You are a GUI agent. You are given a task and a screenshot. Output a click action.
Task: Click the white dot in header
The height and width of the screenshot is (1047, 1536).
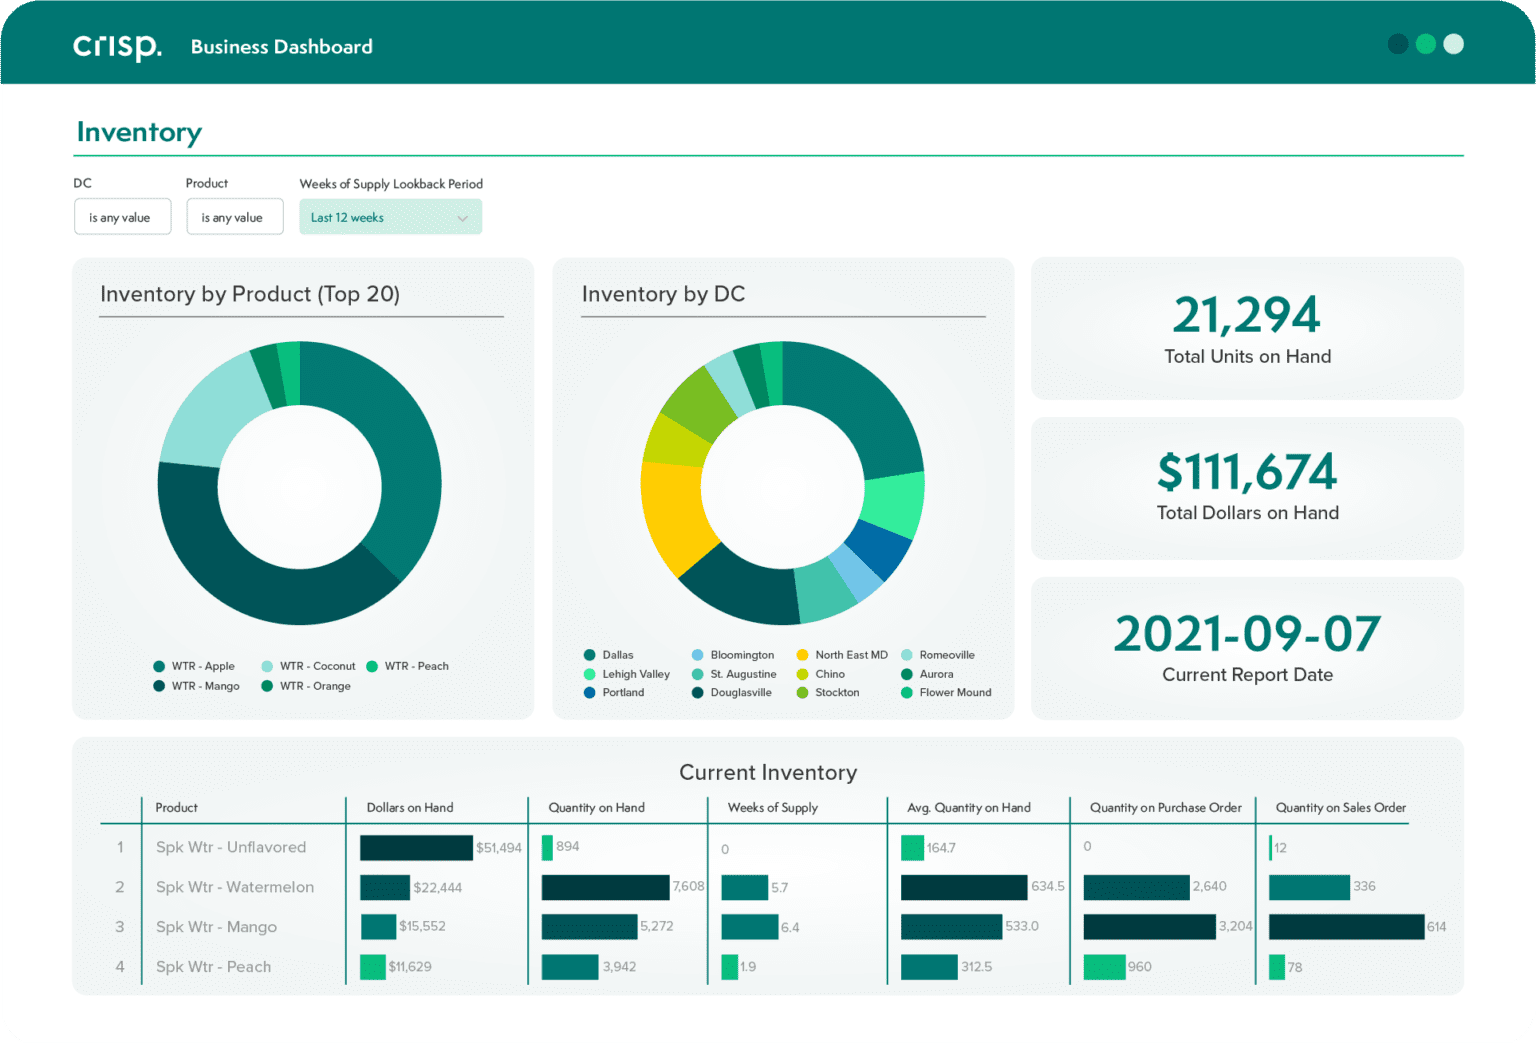pyautogui.click(x=1454, y=44)
